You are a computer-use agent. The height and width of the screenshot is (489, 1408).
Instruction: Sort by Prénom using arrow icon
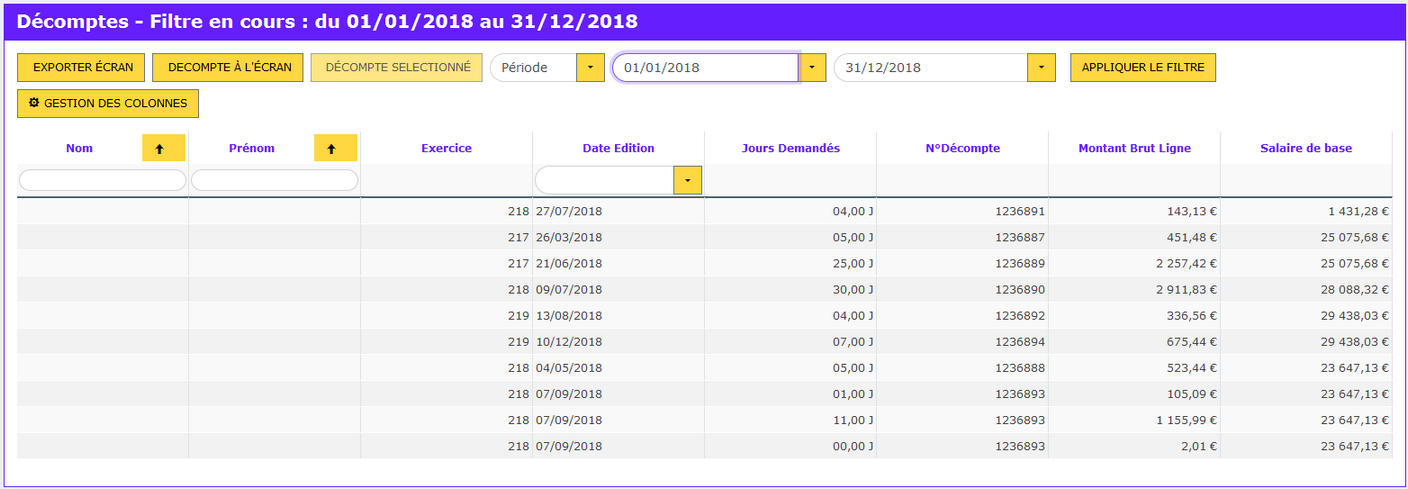pyautogui.click(x=336, y=148)
